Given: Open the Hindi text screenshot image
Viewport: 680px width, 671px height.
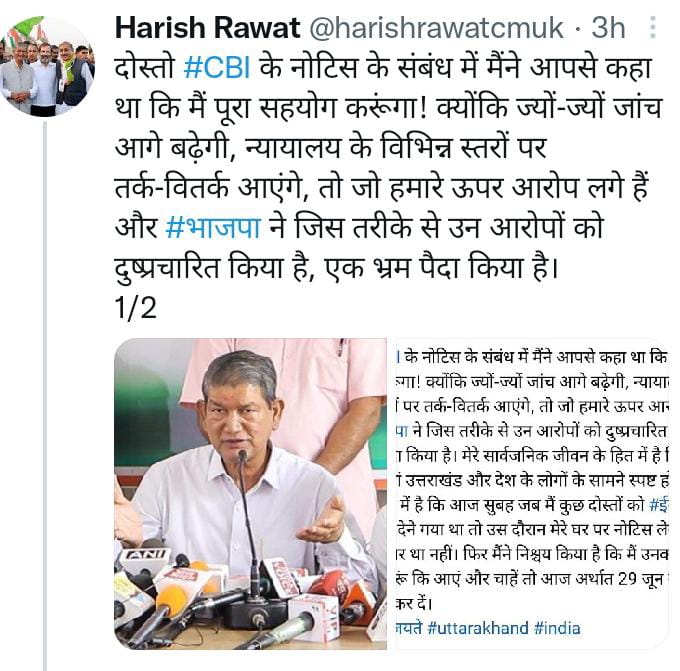Looking at the screenshot, I should 532,494.
